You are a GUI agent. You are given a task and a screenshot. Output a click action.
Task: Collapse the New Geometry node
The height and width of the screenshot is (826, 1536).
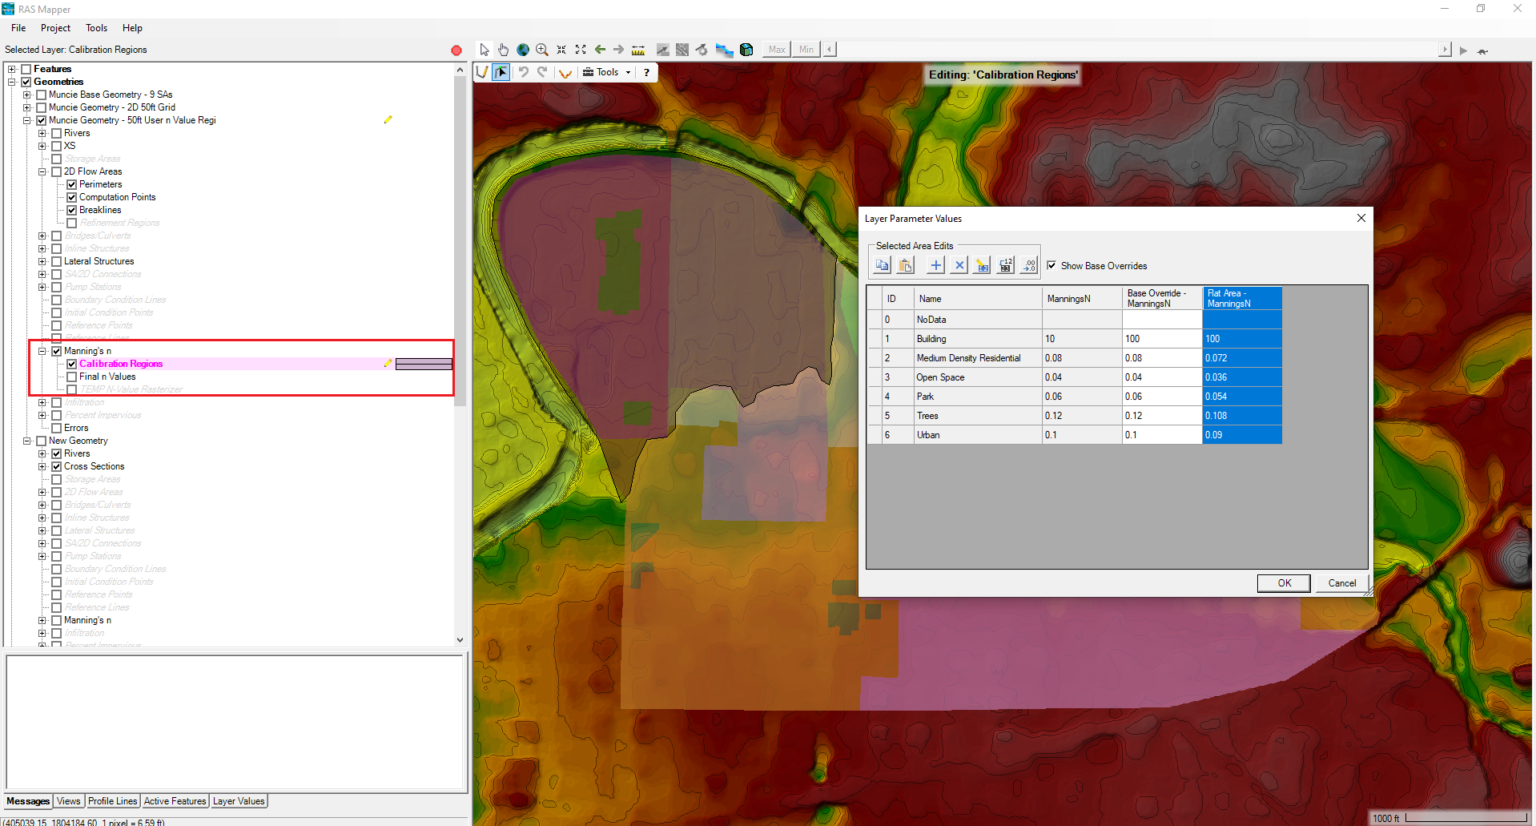[27, 441]
